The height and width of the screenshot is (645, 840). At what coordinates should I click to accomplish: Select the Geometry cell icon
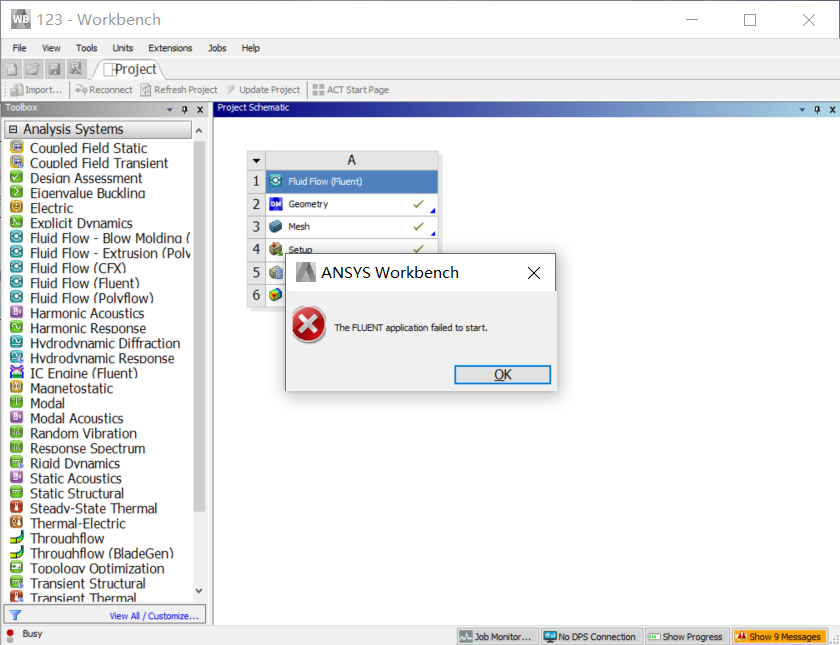pyautogui.click(x=276, y=204)
